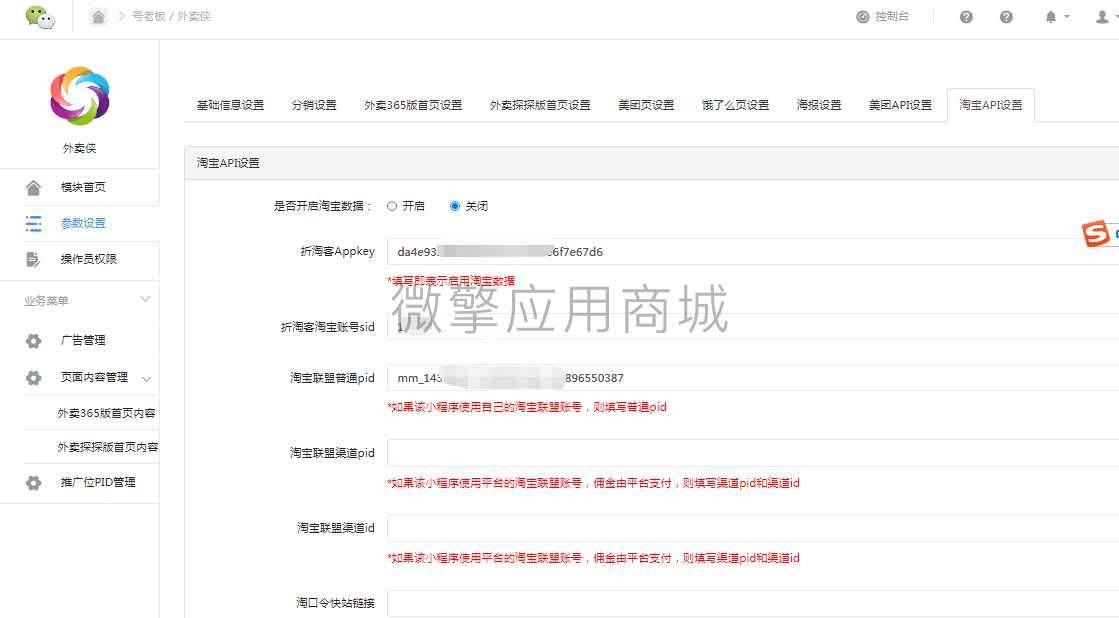
Task: Click the WeChat logo icon
Action: pos(40,17)
